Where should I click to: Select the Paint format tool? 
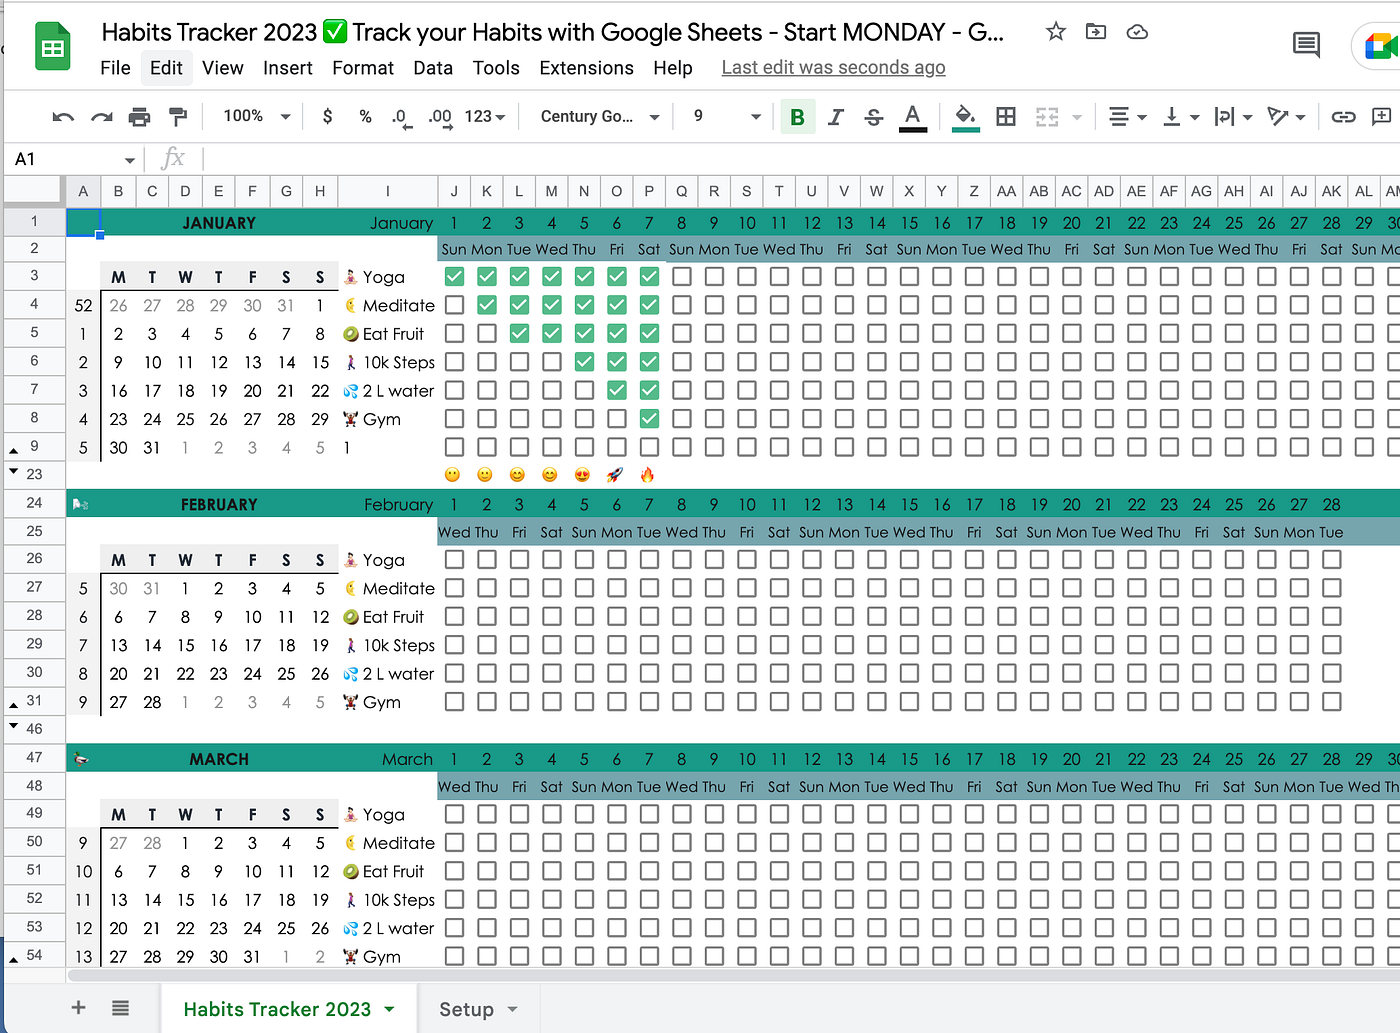pos(178,116)
